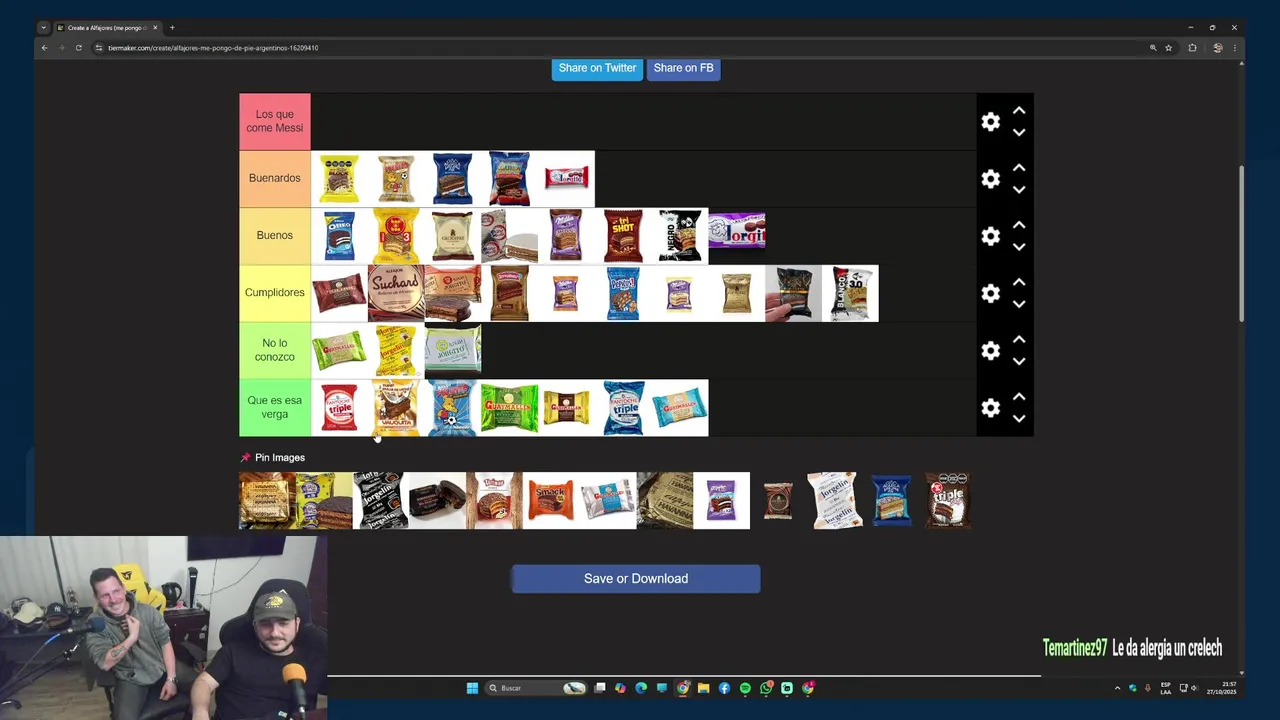Image resolution: width=1280 pixels, height=720 pixels.
Task: Click Share on Twitter button
Action: (597, 68)
